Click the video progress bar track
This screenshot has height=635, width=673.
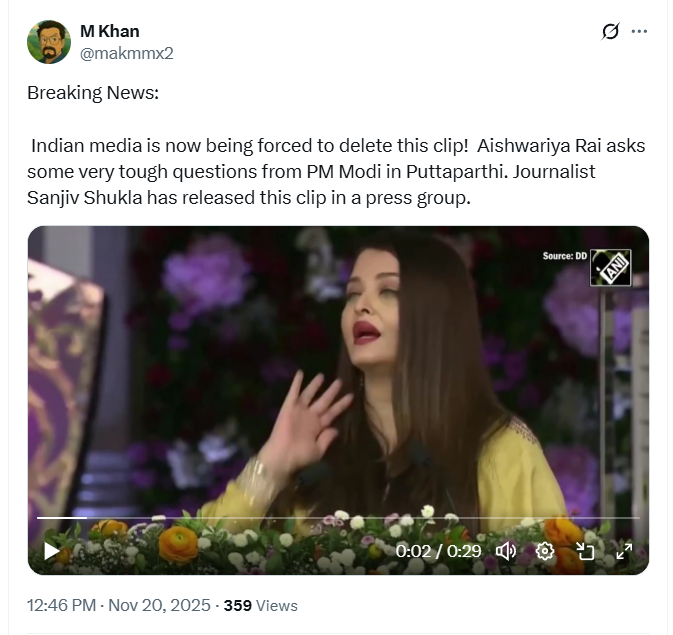click(x=338, y=518)
